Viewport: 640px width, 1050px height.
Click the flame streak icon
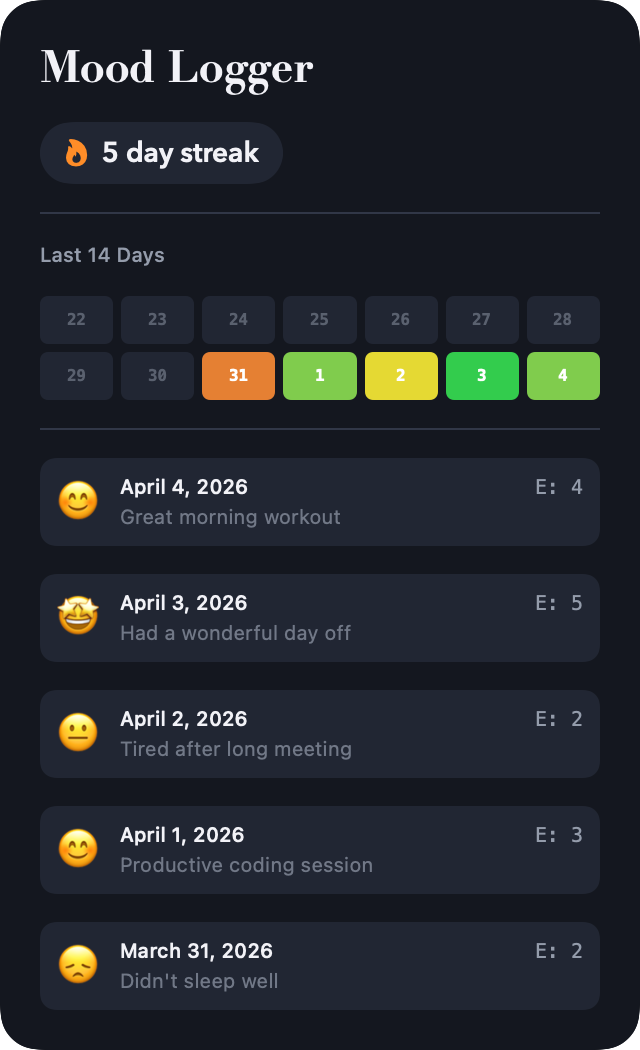77,153
